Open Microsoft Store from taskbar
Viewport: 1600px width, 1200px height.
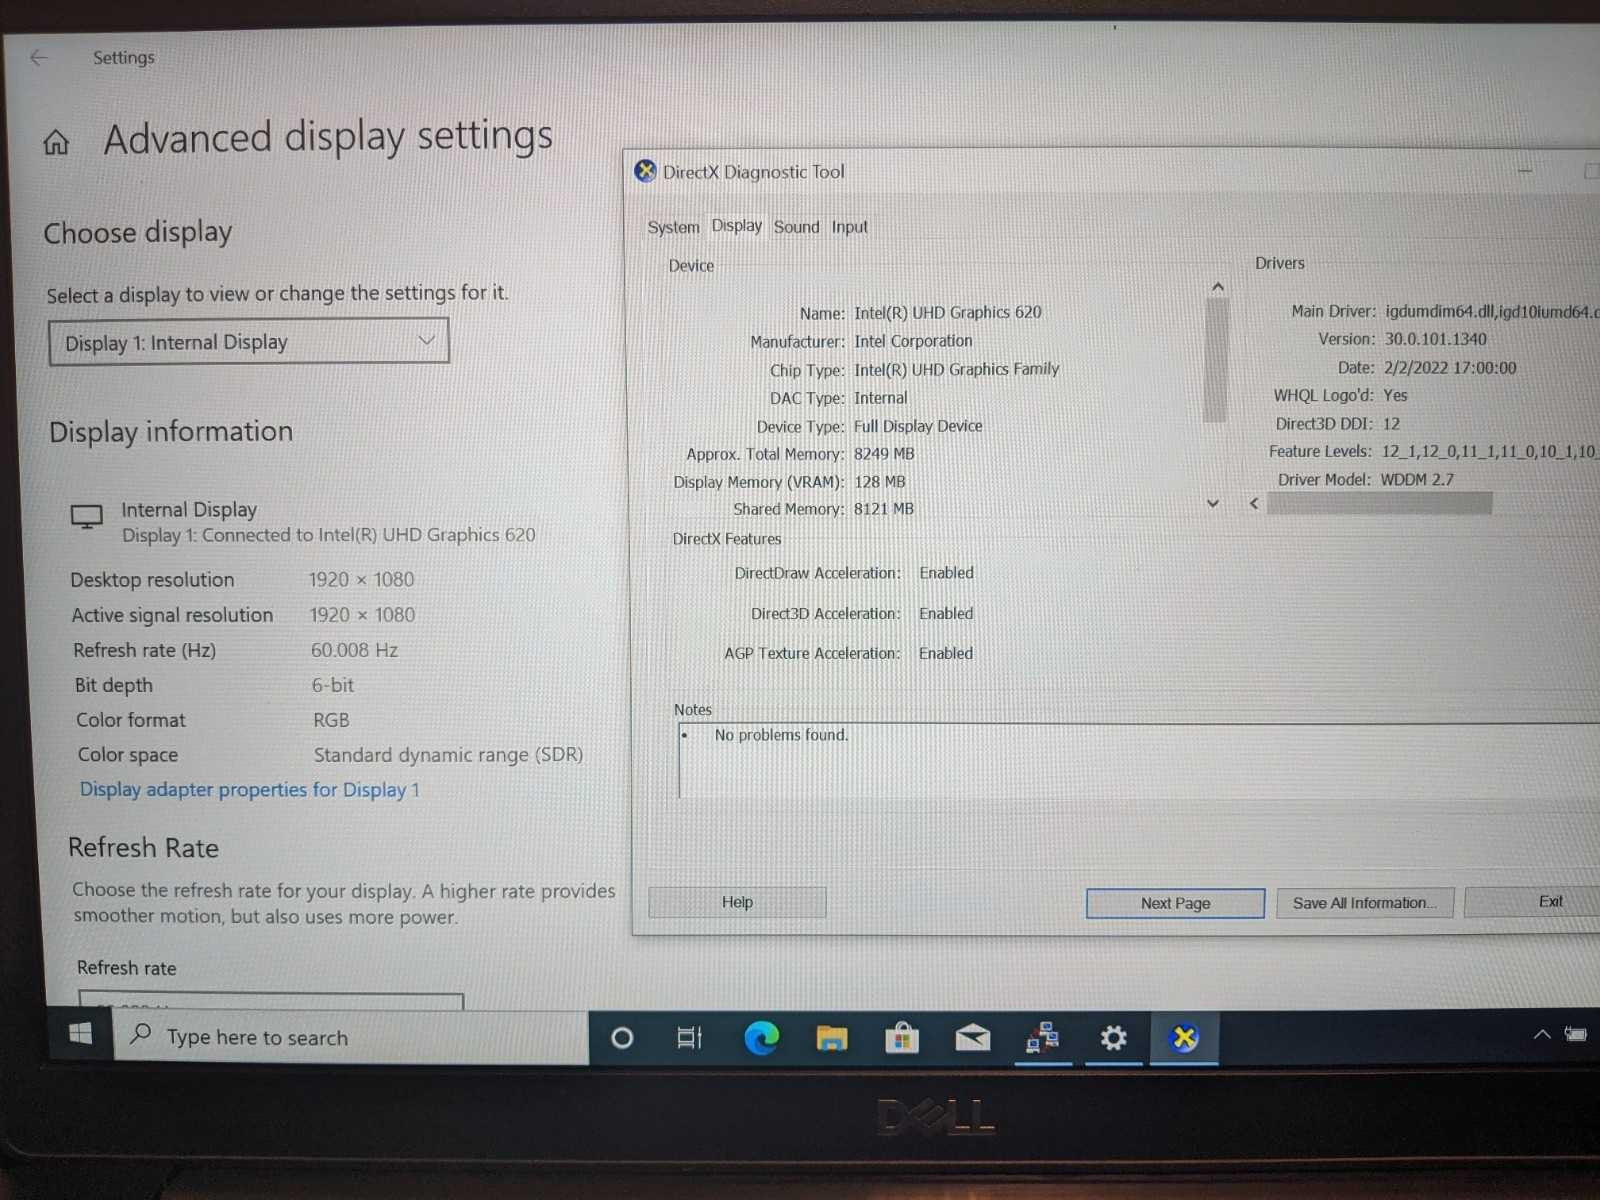(x=902, y=1038)
